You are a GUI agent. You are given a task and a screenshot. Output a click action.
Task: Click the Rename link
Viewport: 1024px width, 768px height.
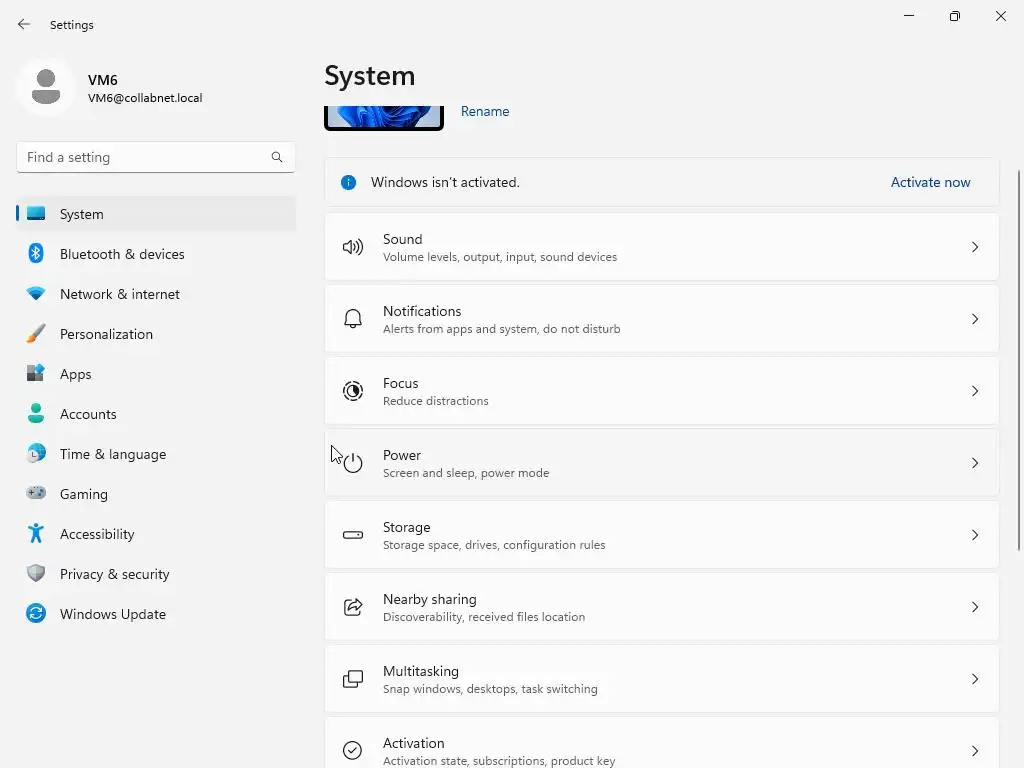point(485,111)
